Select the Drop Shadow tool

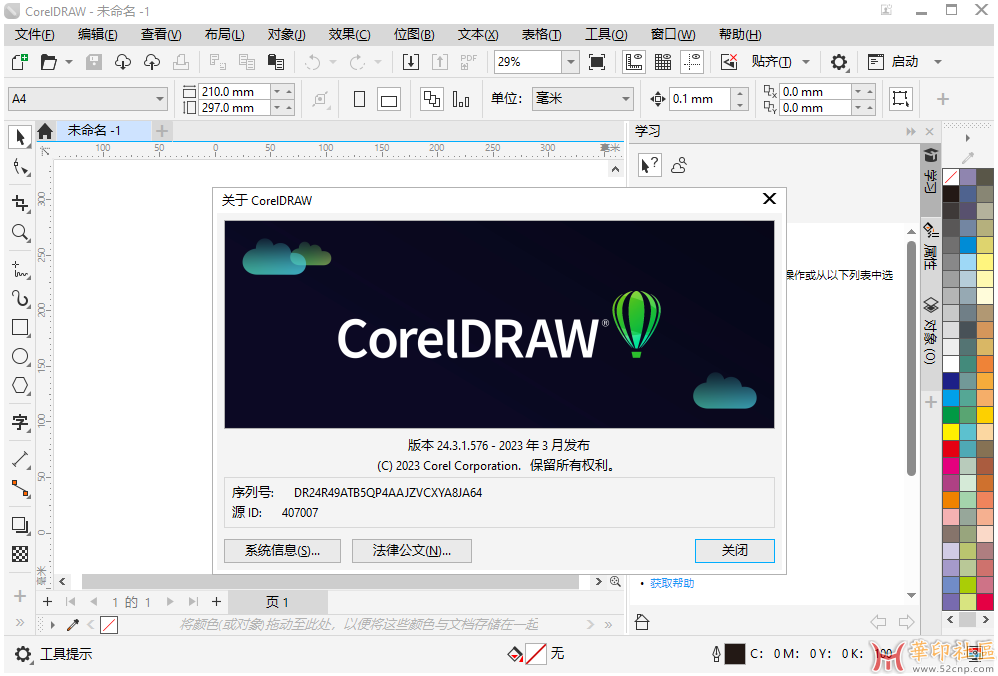20,525
